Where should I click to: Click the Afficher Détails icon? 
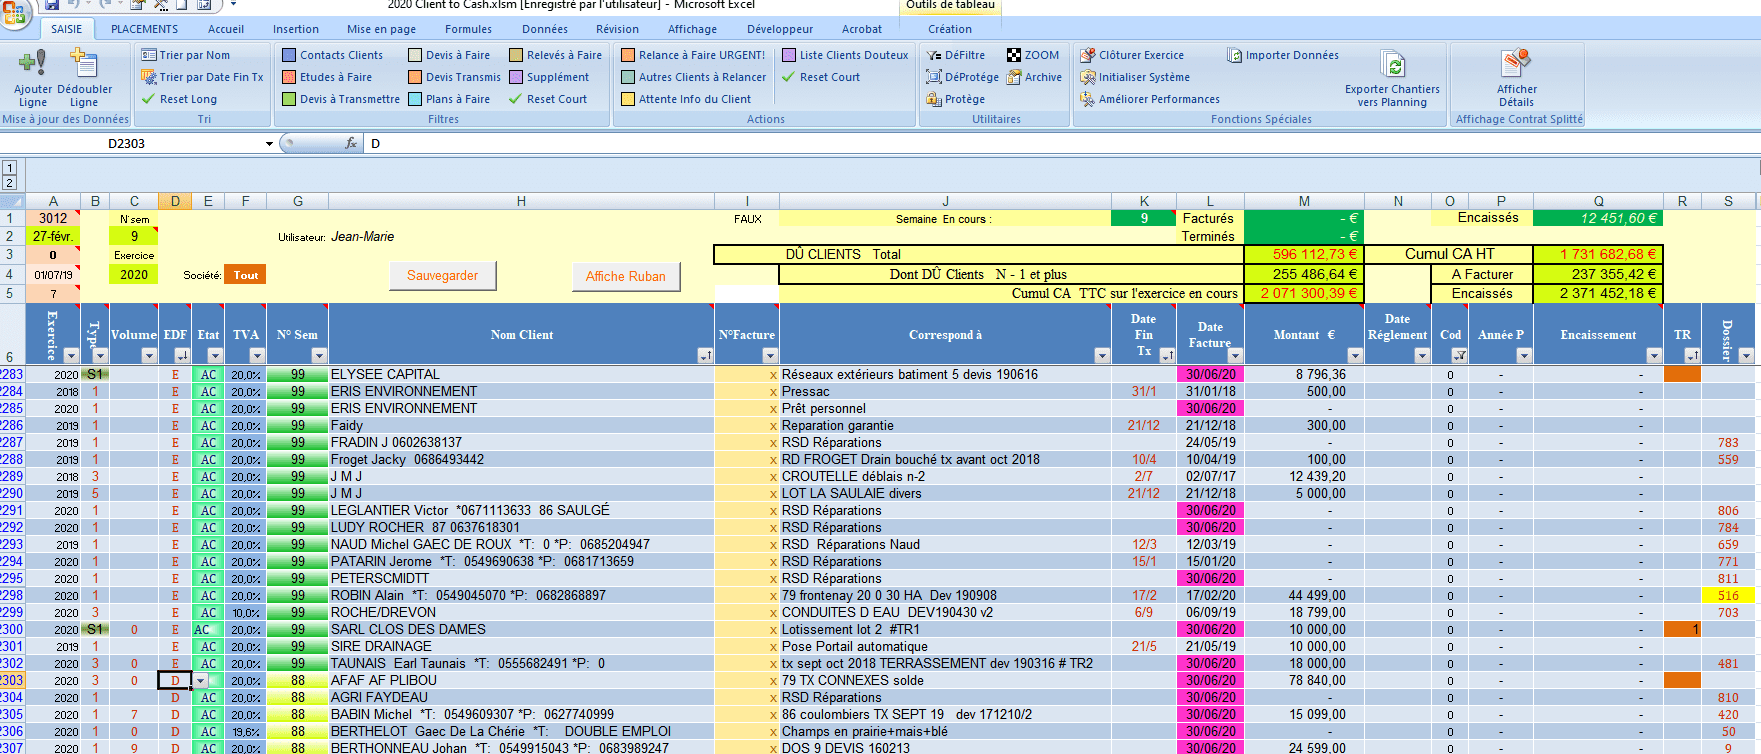pyautogui.click(x=1516, y=65)
